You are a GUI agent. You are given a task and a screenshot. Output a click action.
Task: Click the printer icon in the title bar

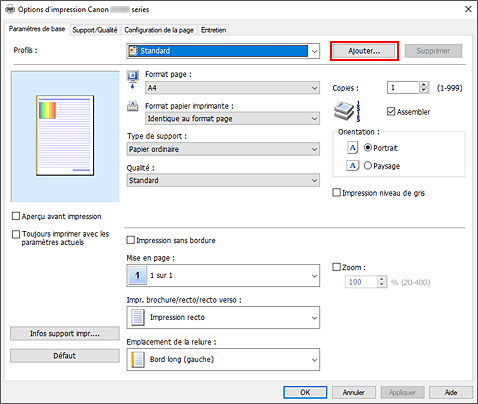10,9
